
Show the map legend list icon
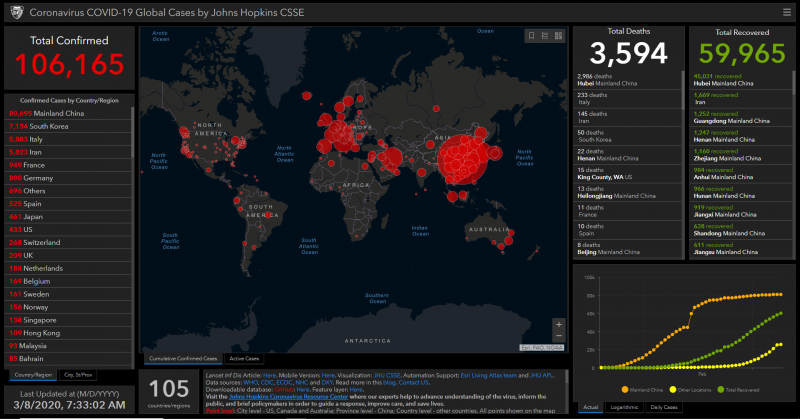point(545,36)
